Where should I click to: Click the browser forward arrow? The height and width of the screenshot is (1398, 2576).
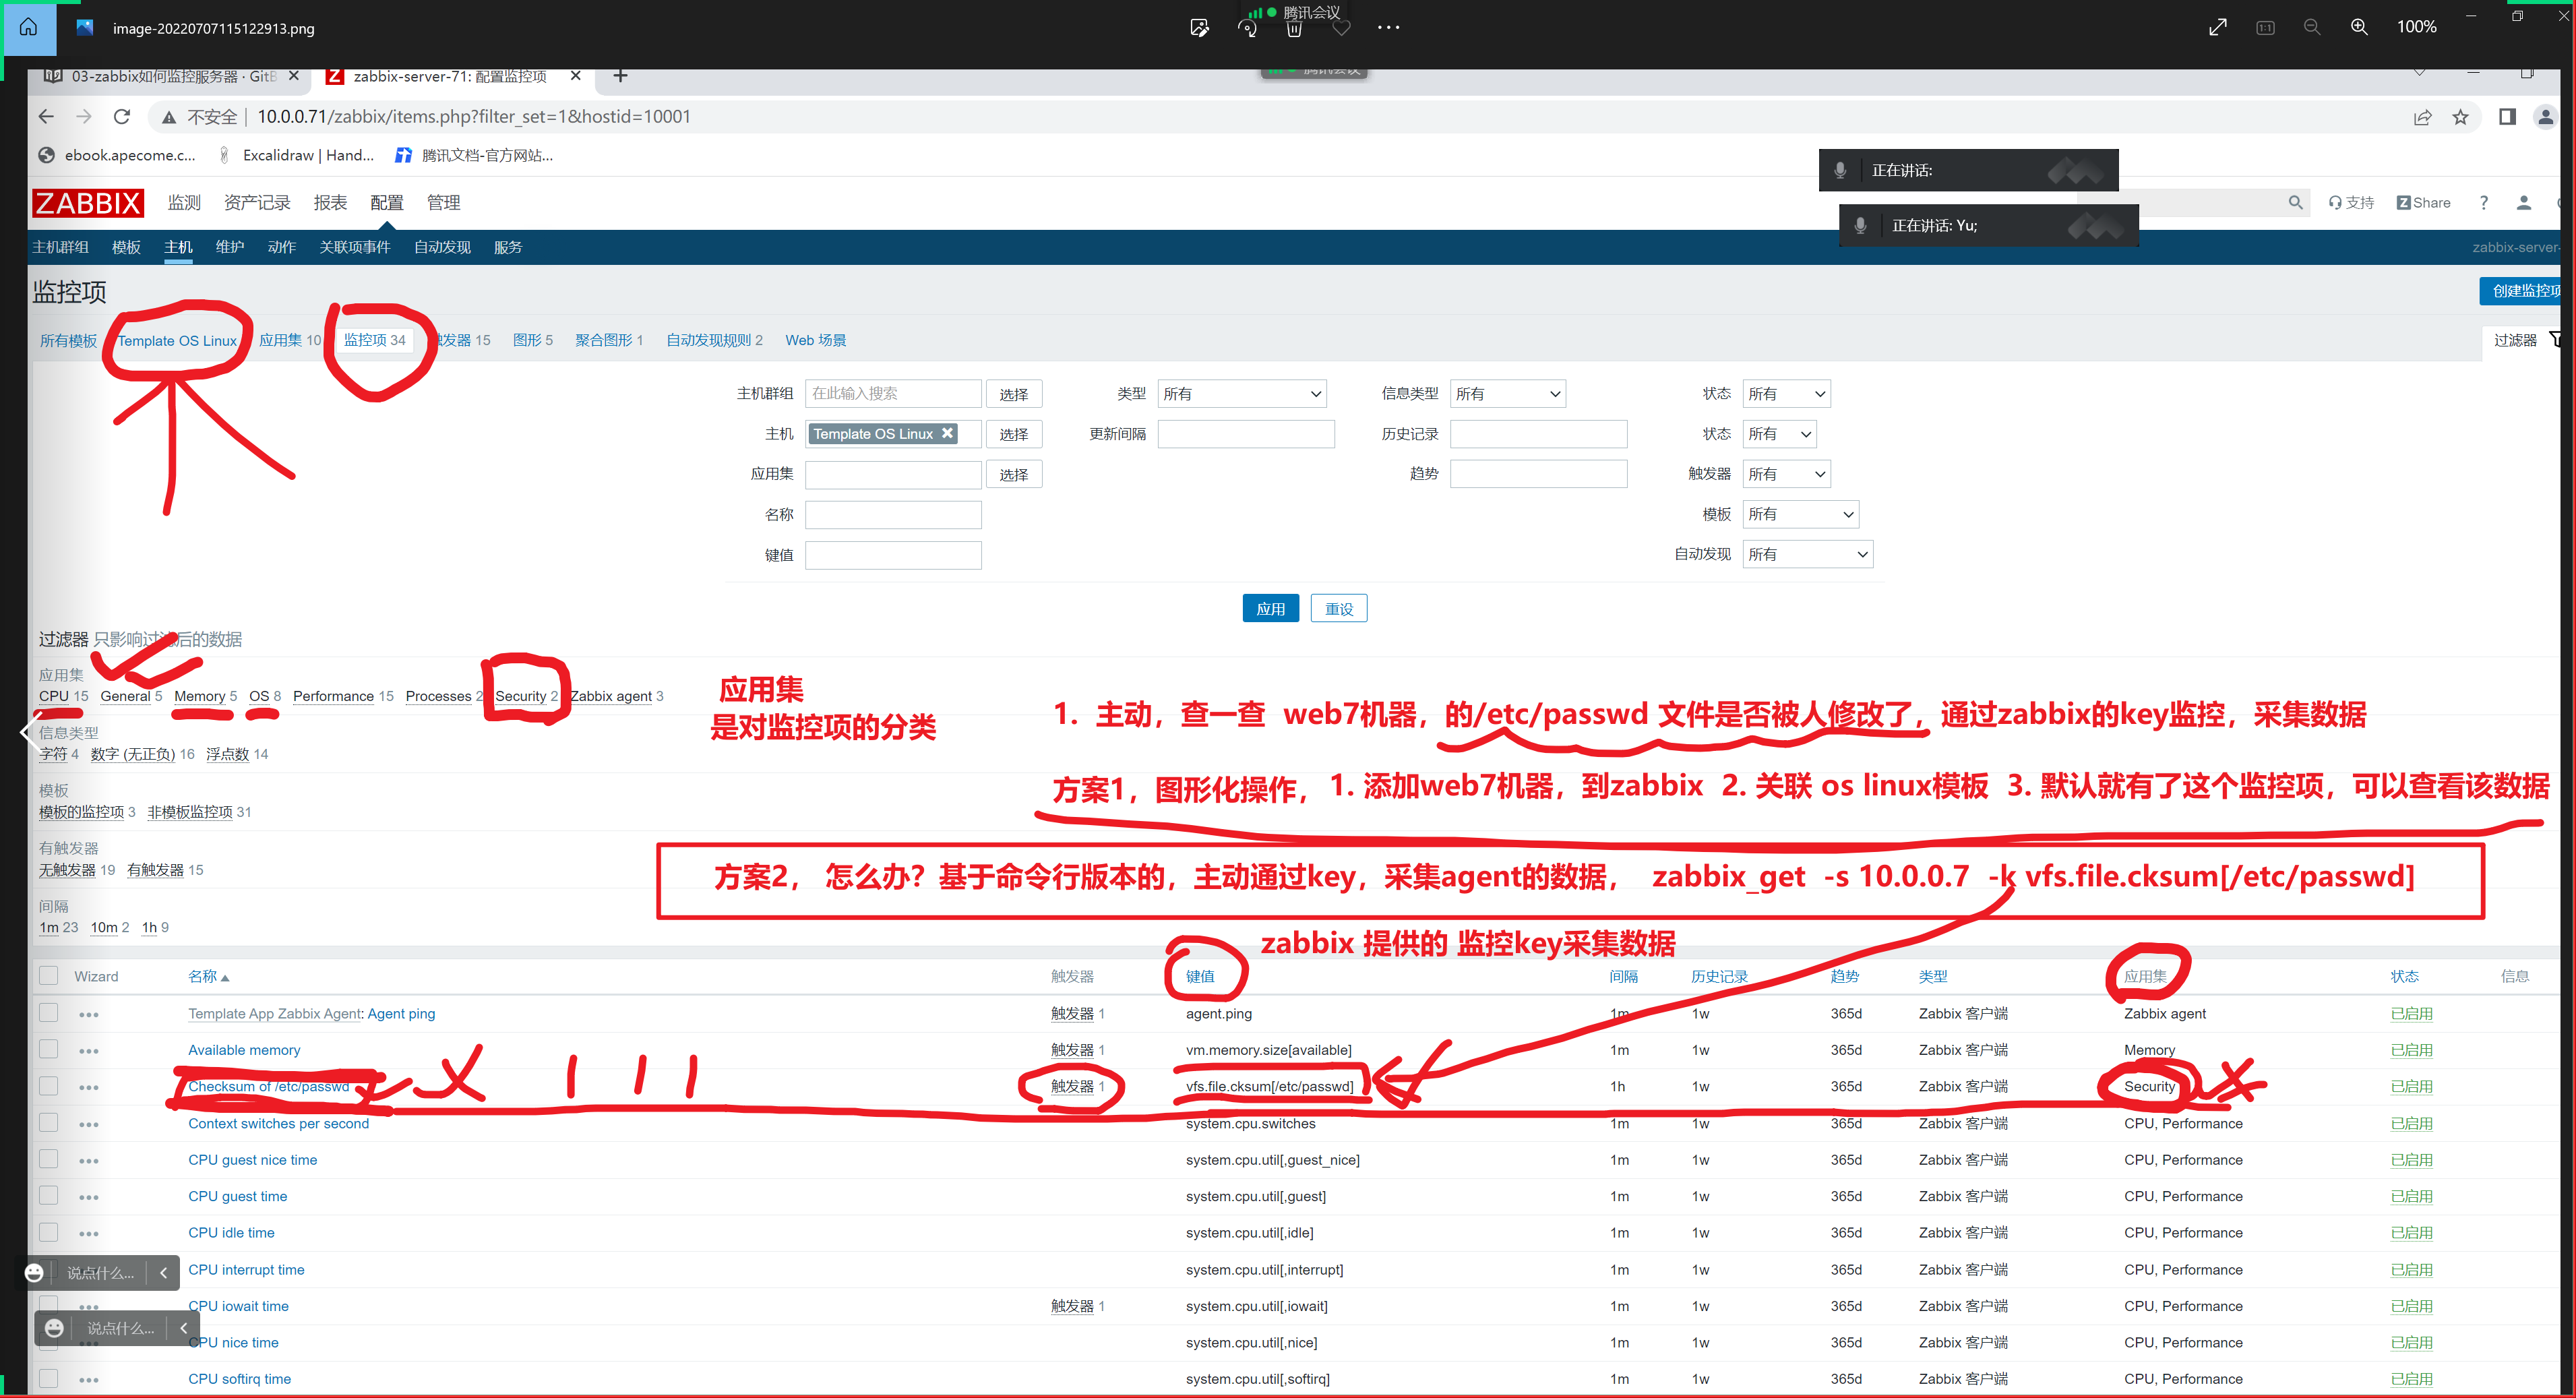pyautogui.click(x=84, y=117)
